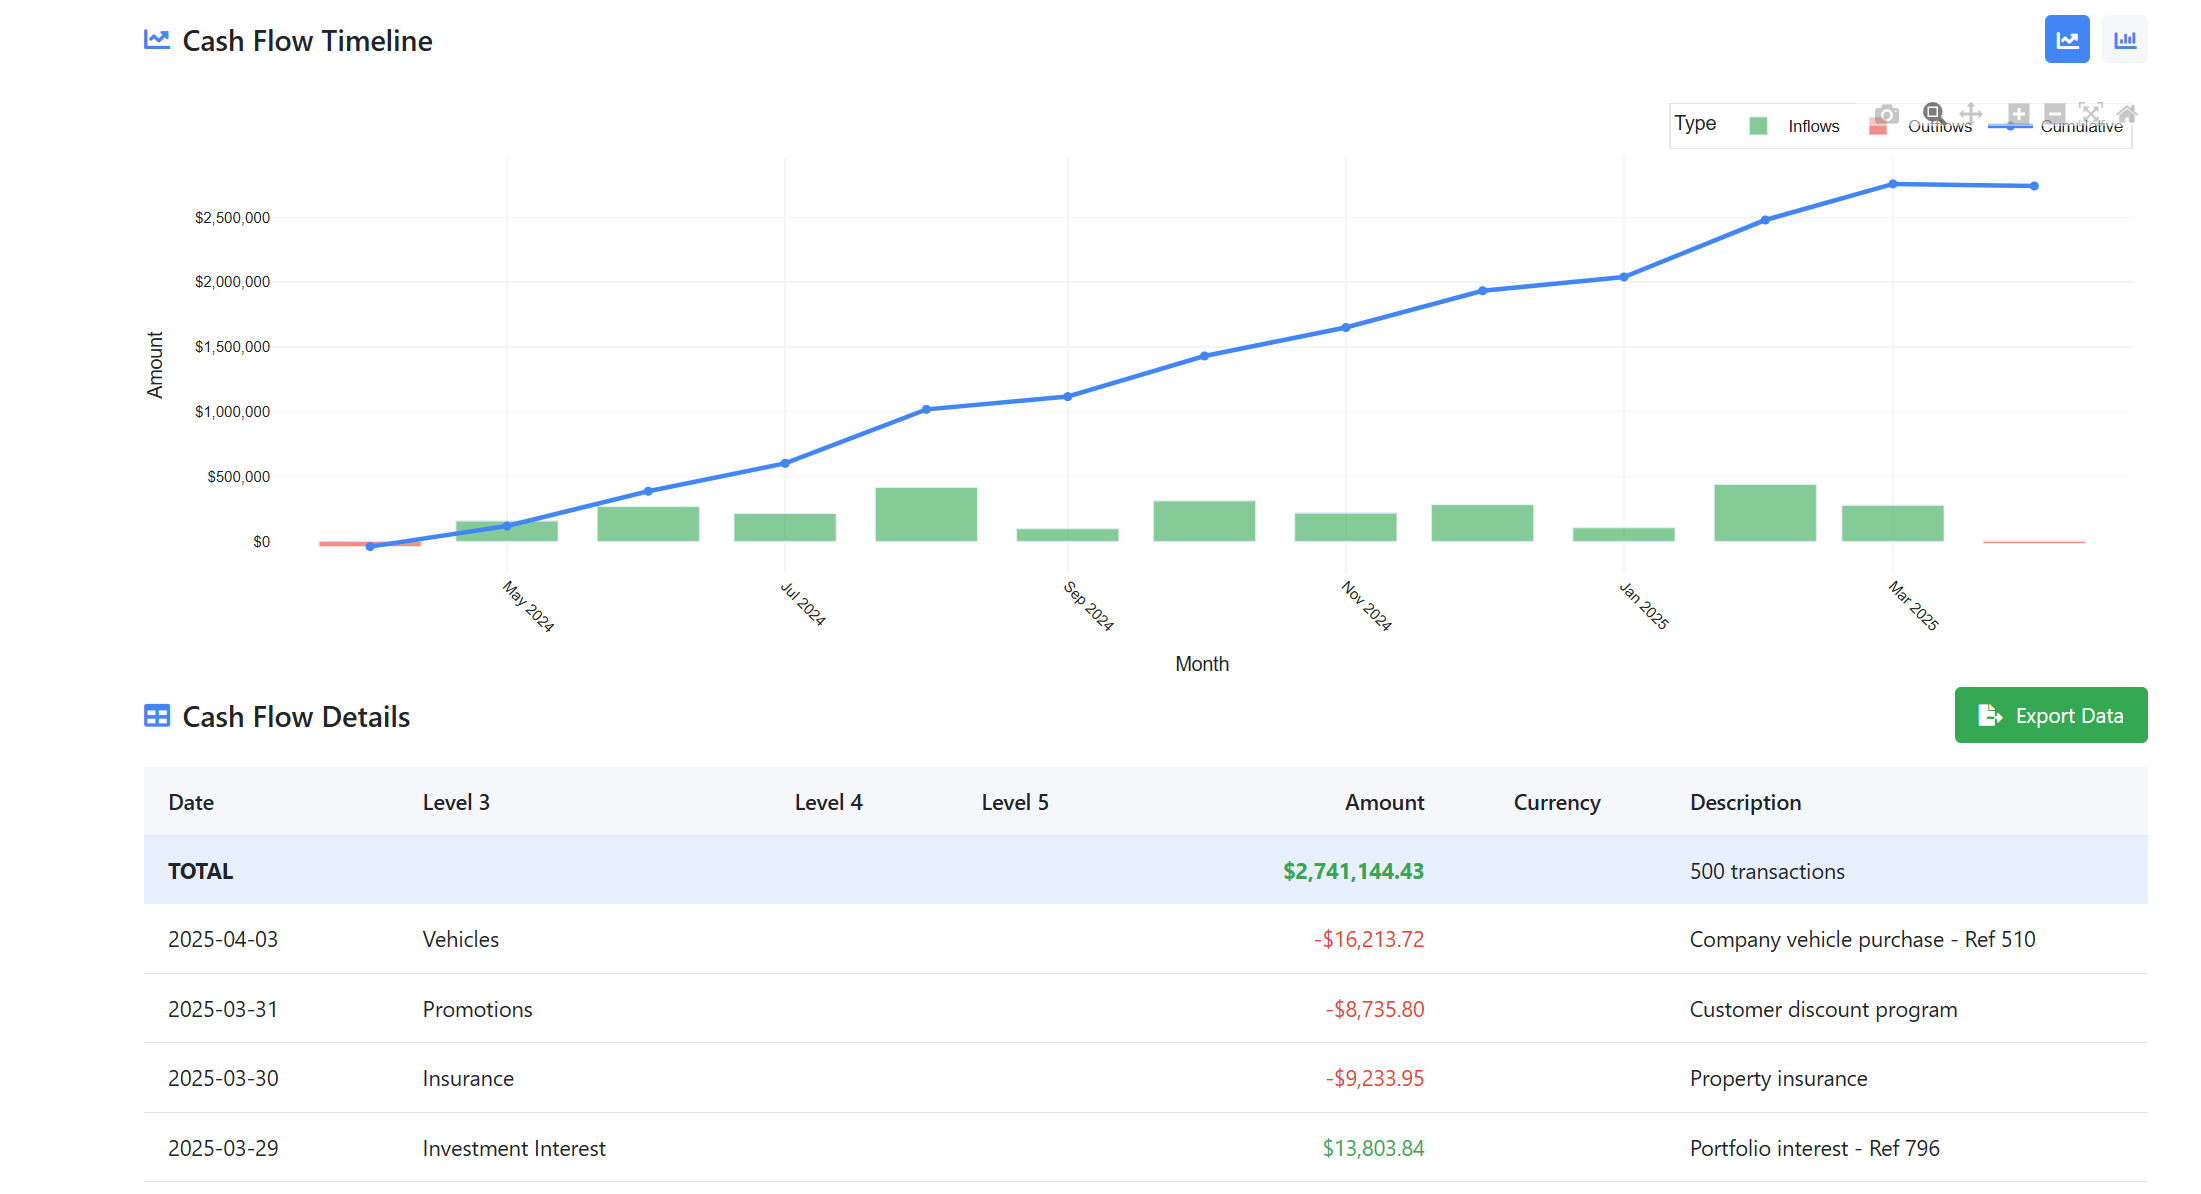Image resolution: width=2201 pixels, height=1194 pixels.
Task: Click the Export Data button
Action: coord(2050,715)
